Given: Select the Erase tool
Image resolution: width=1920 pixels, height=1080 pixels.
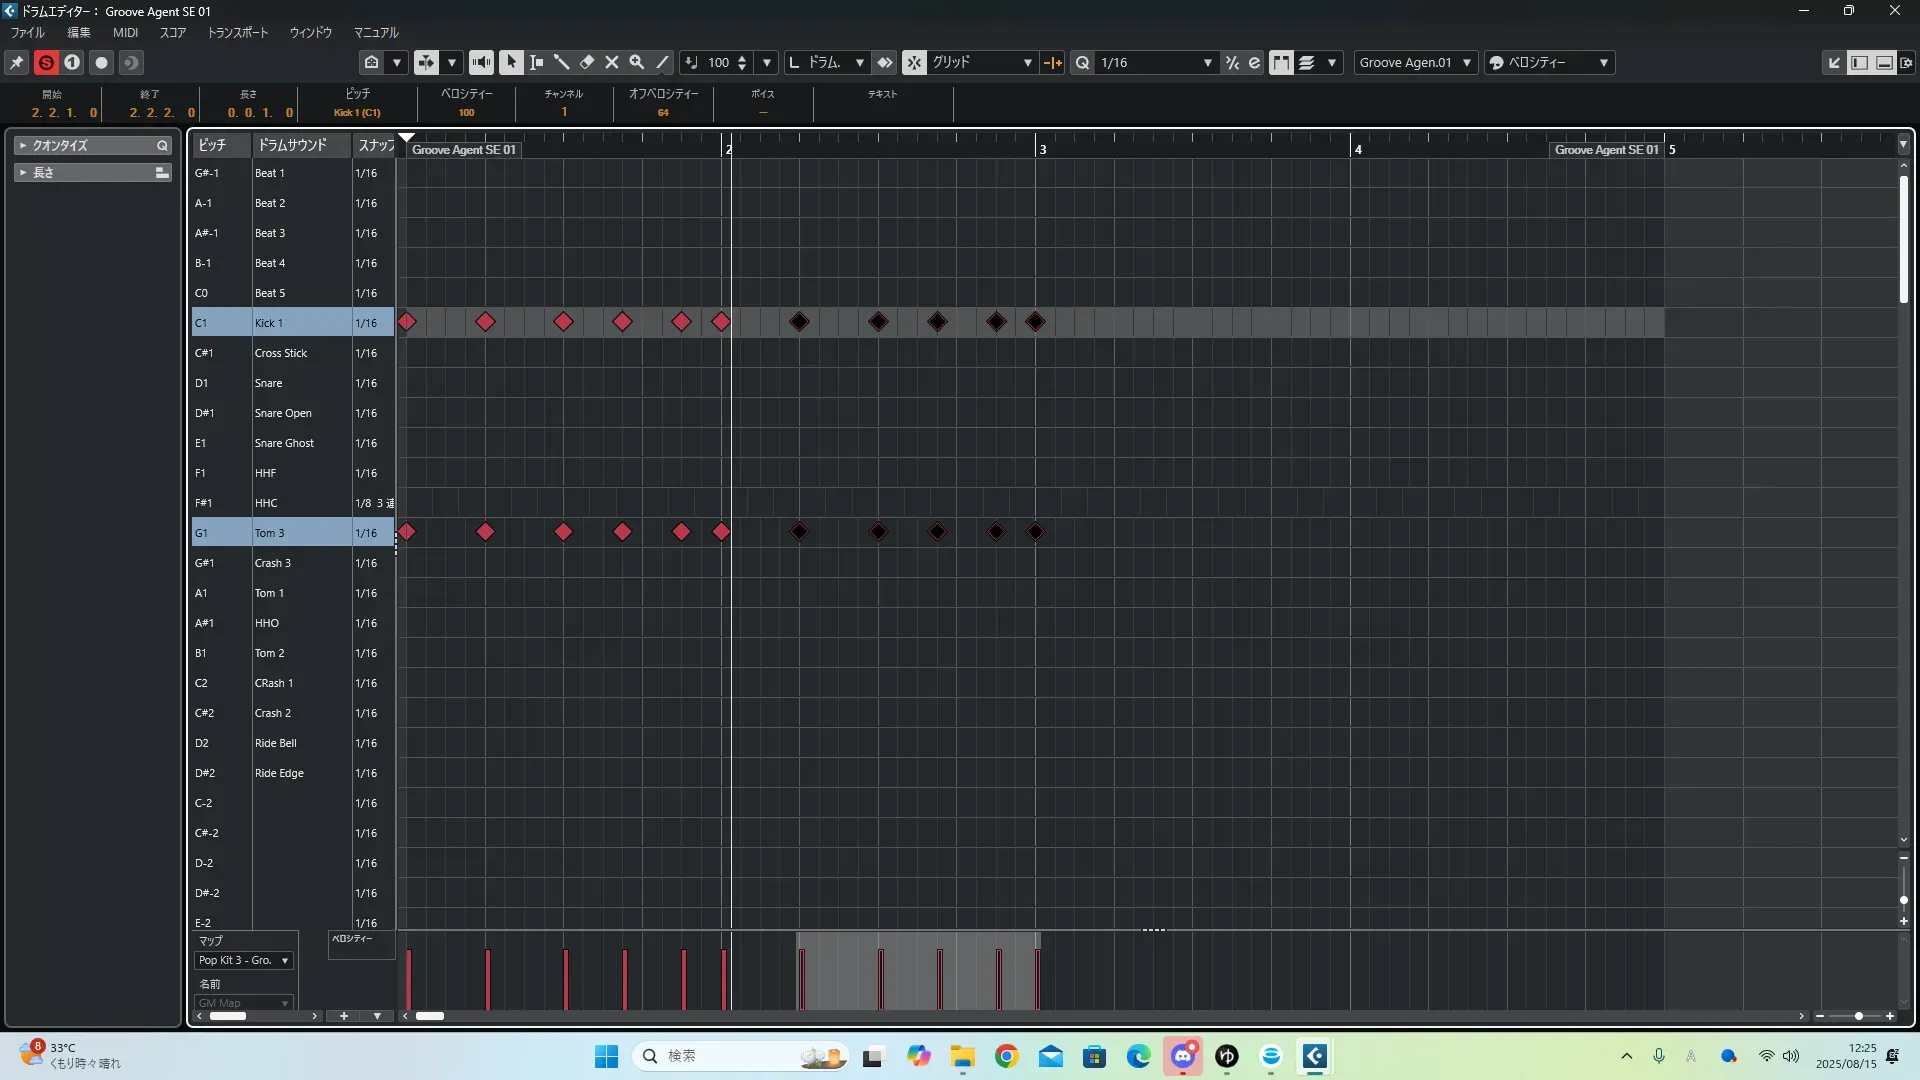Looking at the screenshot, I should pos(587,62).
